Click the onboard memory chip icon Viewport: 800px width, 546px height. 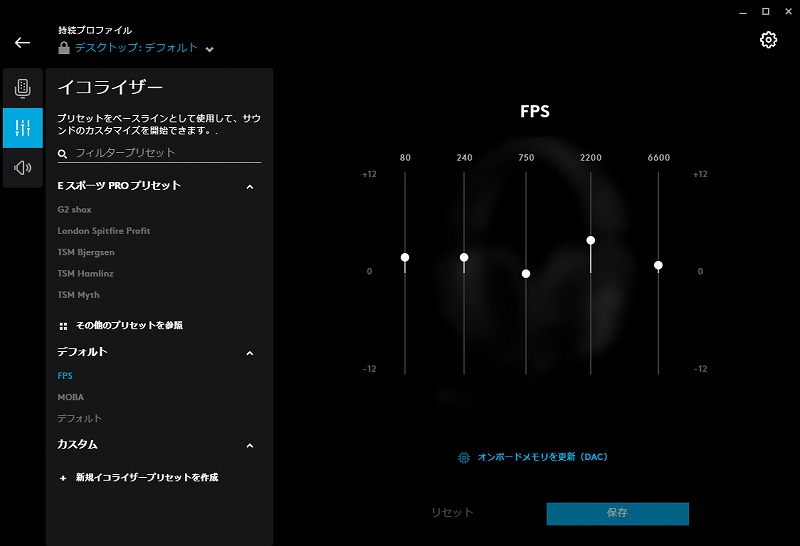(463, 458)
